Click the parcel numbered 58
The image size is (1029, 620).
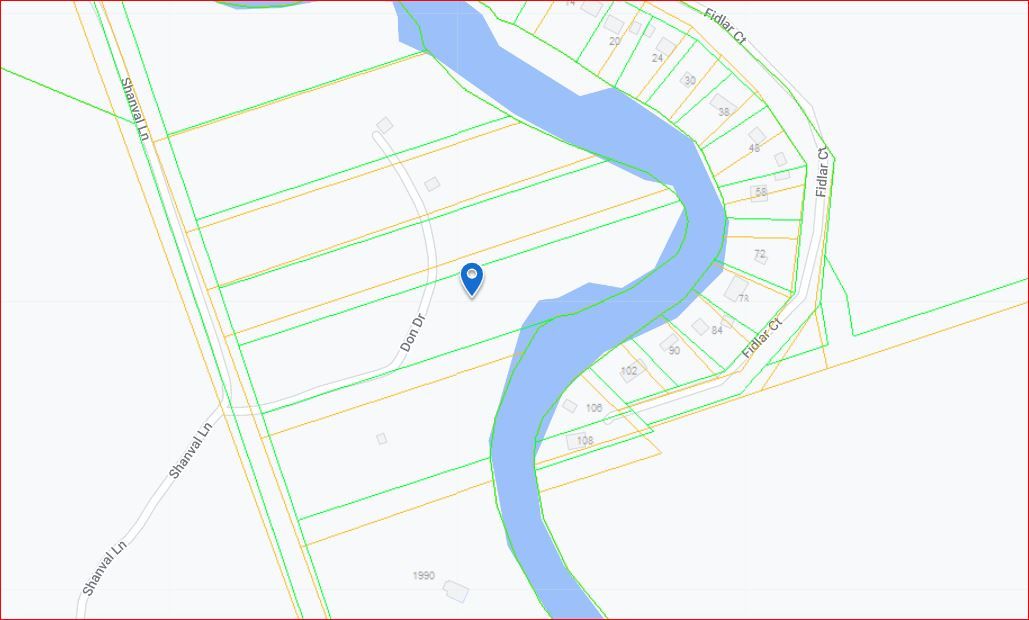[x=761, y=192]
